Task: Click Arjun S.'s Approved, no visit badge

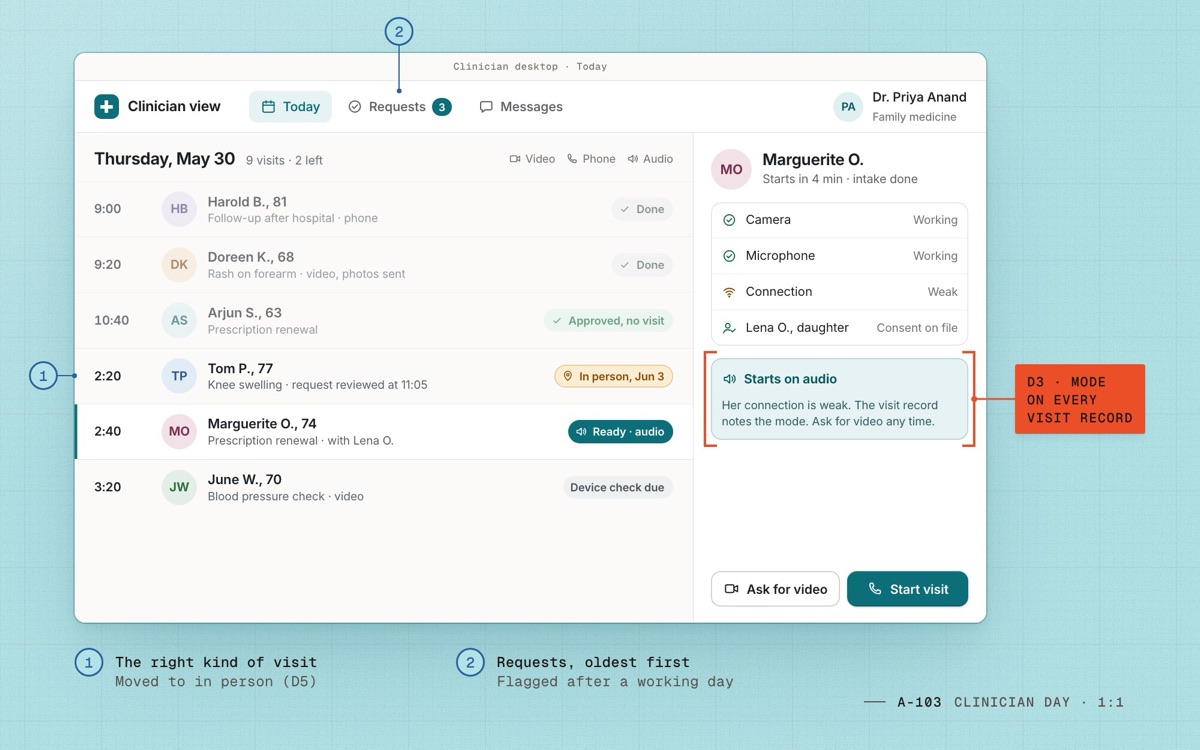Action: pos(608,321)
